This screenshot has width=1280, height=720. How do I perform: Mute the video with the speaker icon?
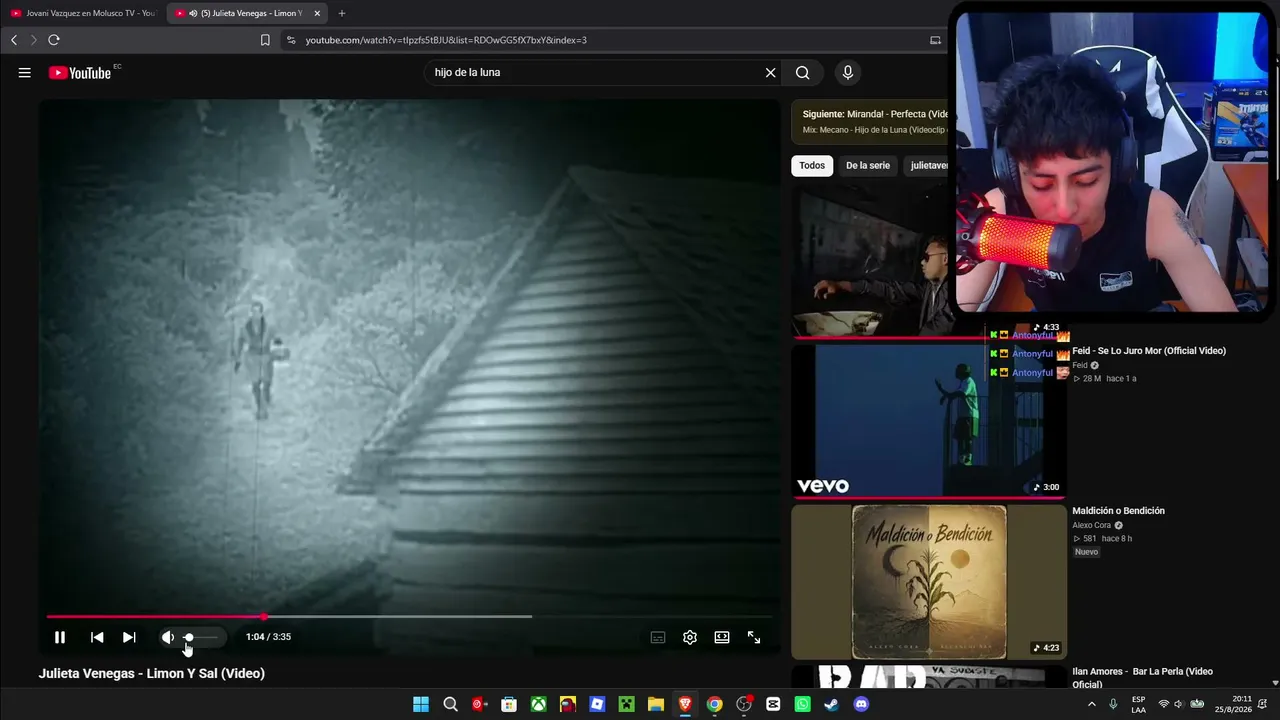[x=167, y=637]
